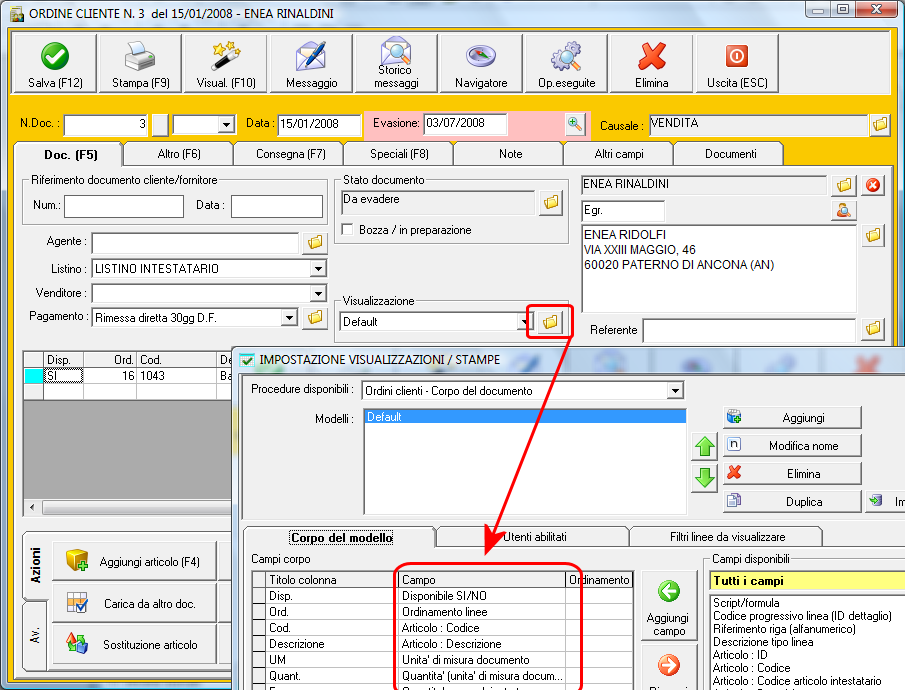905x690 pixels.
Task: Expand the Visualizzazione Default dropdown
Action: (x=523, y=322)
